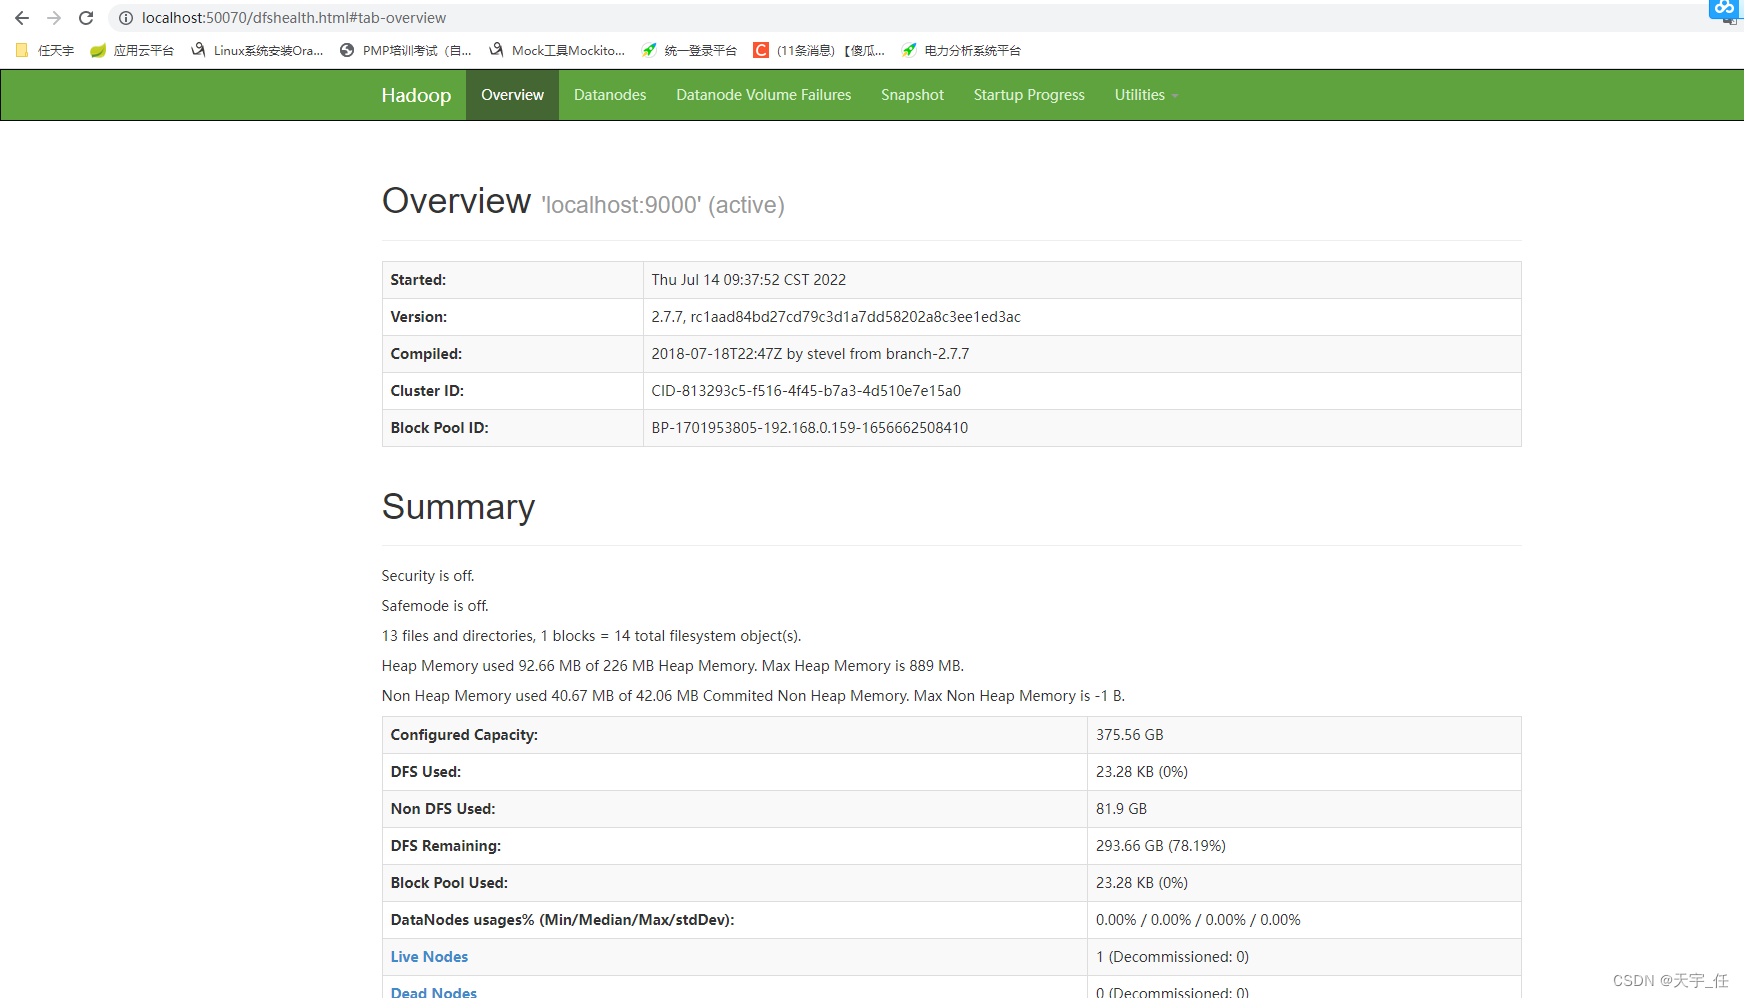
Task: Click the browser forward arrow
Action: click(x=54, y=18)
